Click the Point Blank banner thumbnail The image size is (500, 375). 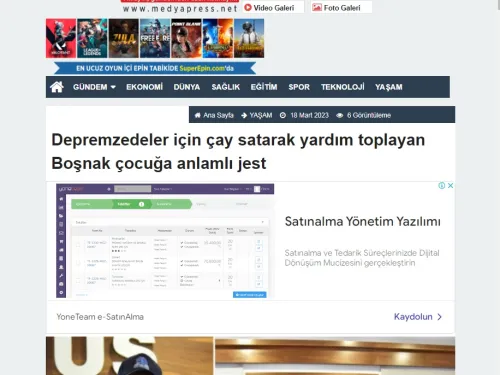pos(186,38)
